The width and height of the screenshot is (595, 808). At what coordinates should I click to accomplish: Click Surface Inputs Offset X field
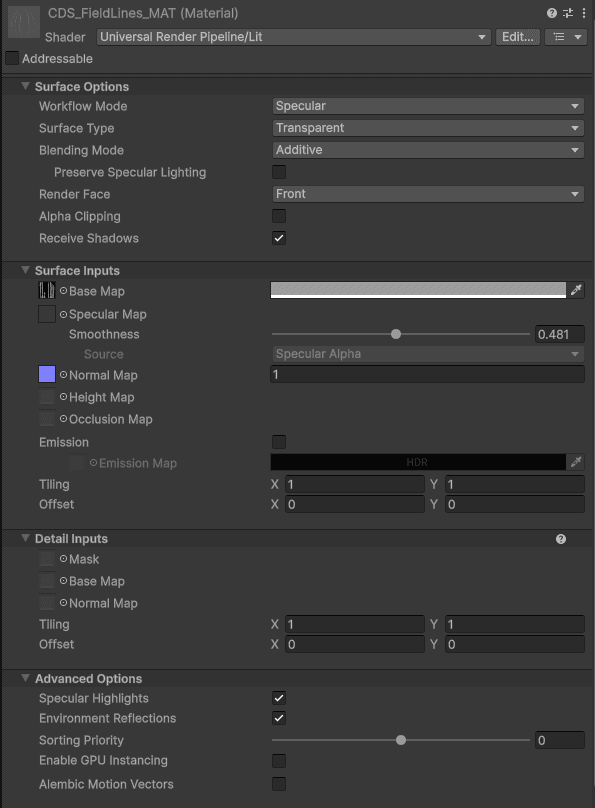pyautogui.click(x=355, y=504)
